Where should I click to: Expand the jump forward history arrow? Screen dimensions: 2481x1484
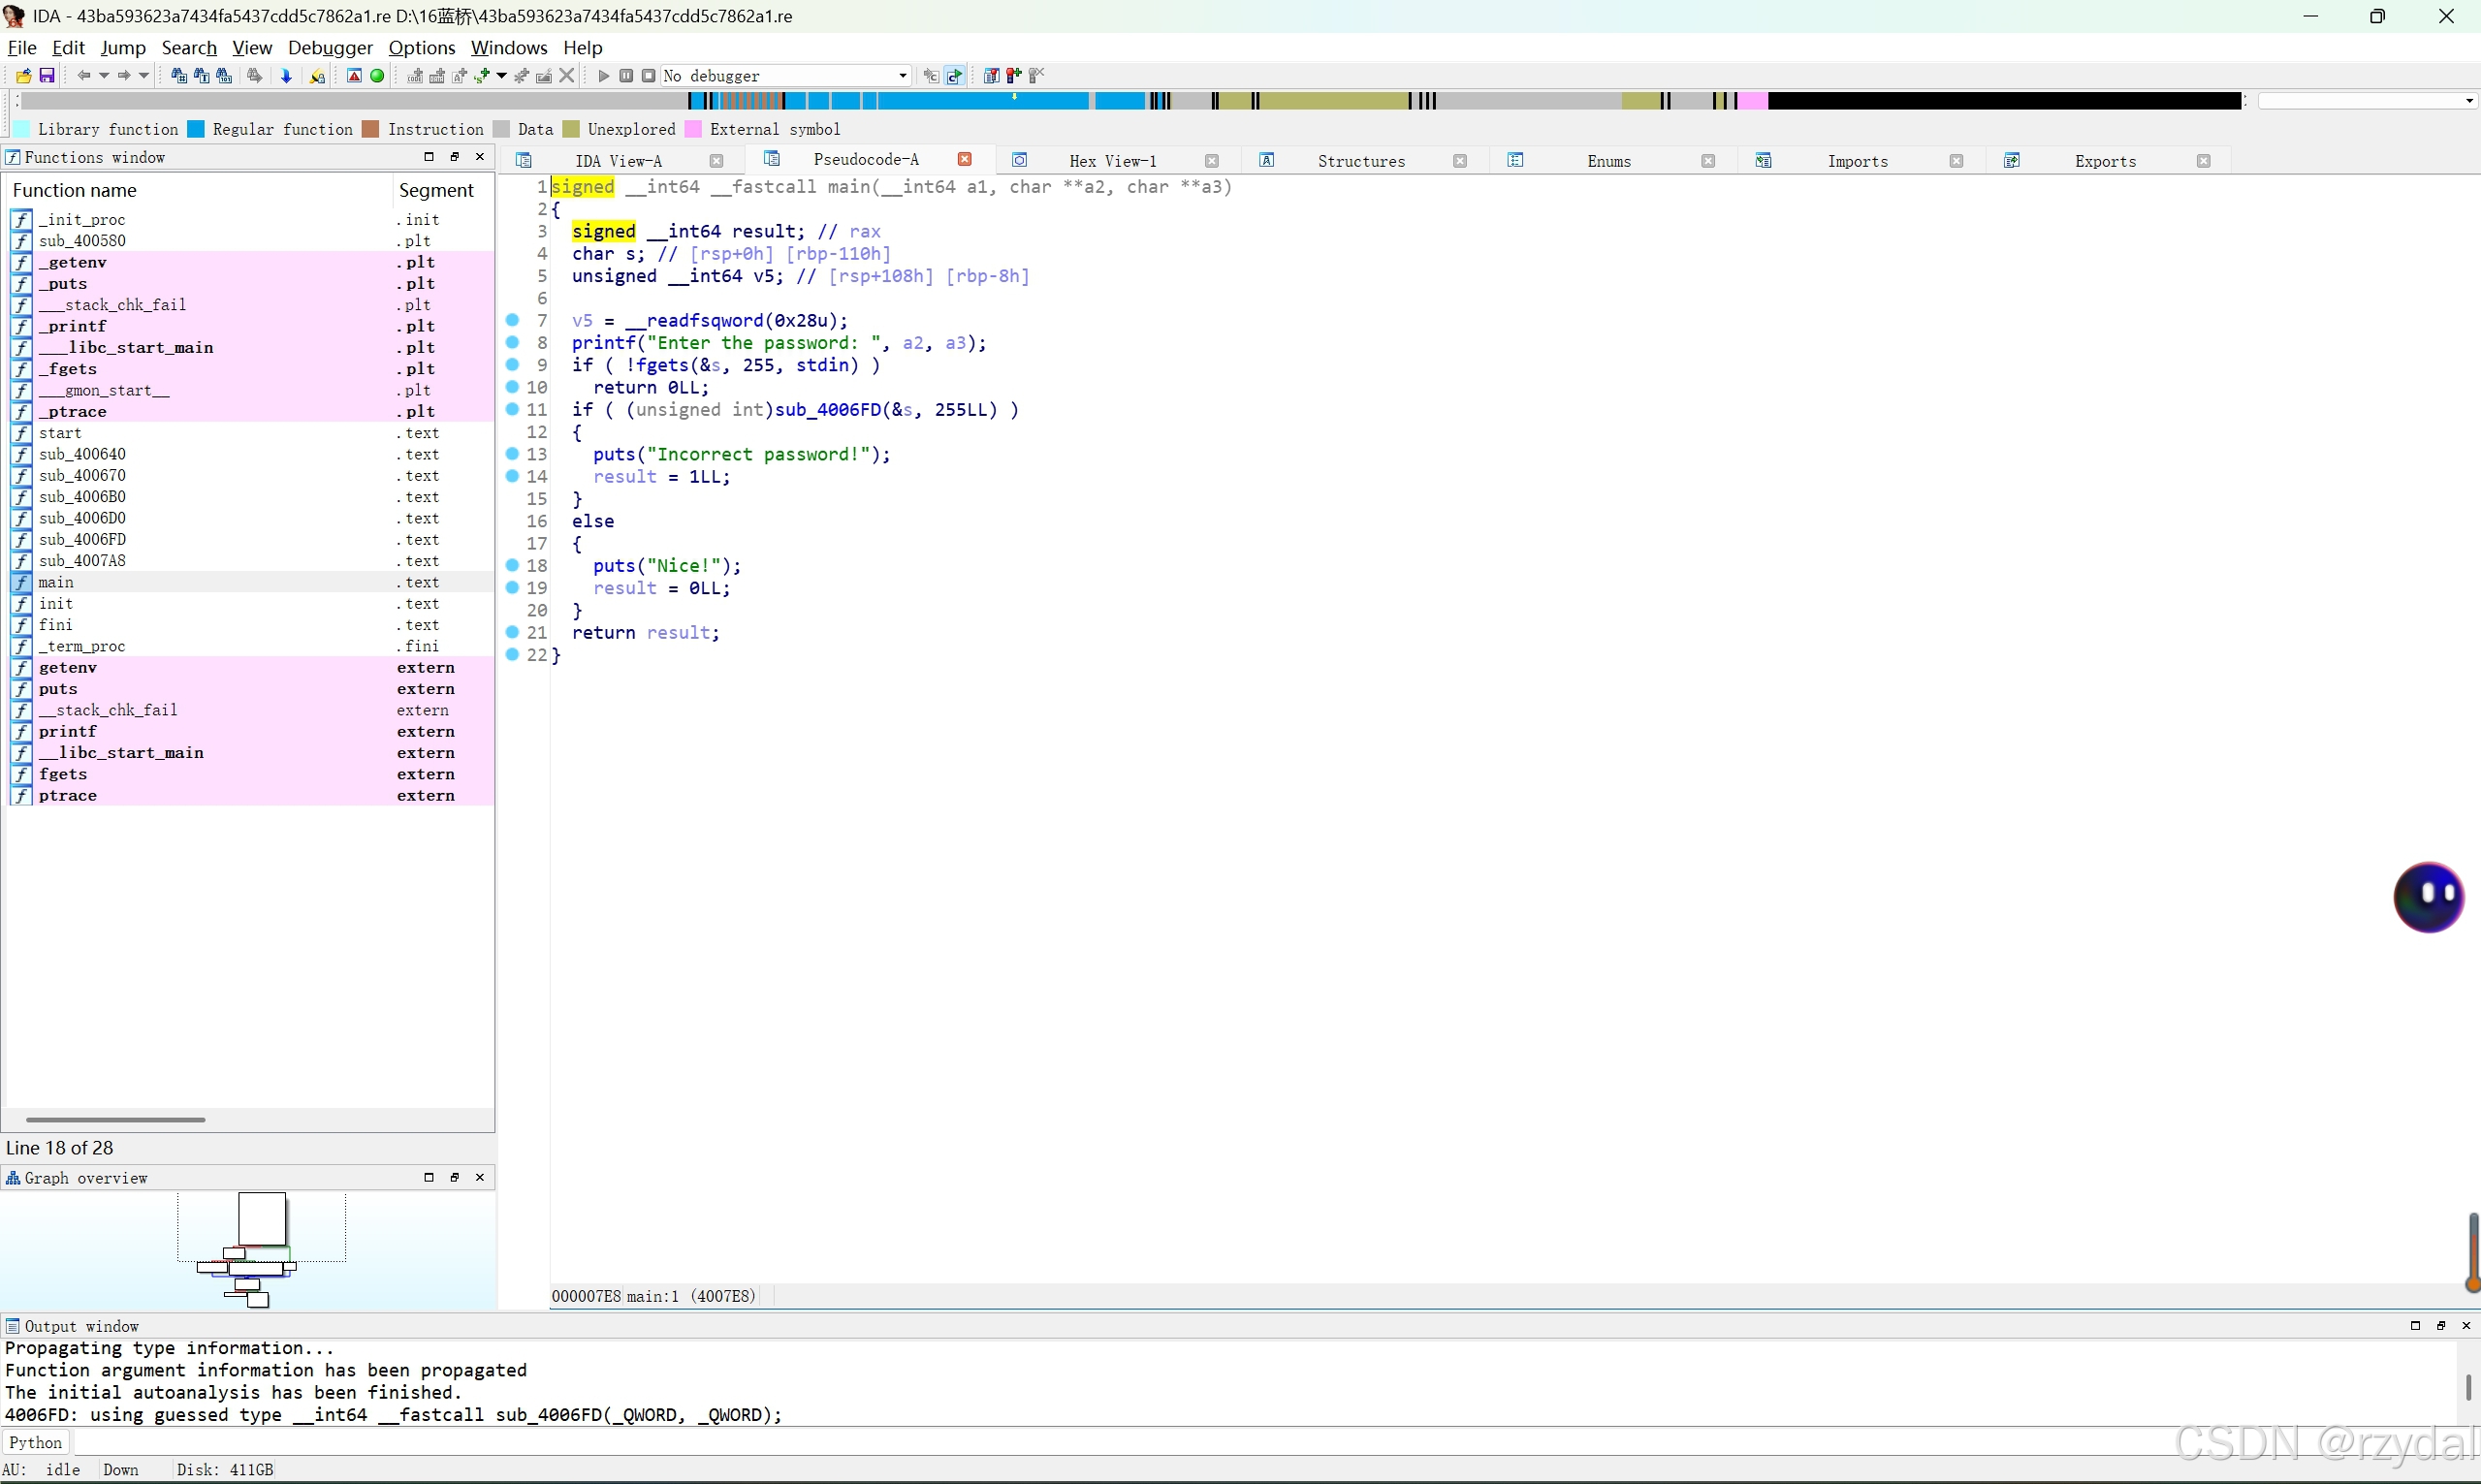(x=144, y=76)
